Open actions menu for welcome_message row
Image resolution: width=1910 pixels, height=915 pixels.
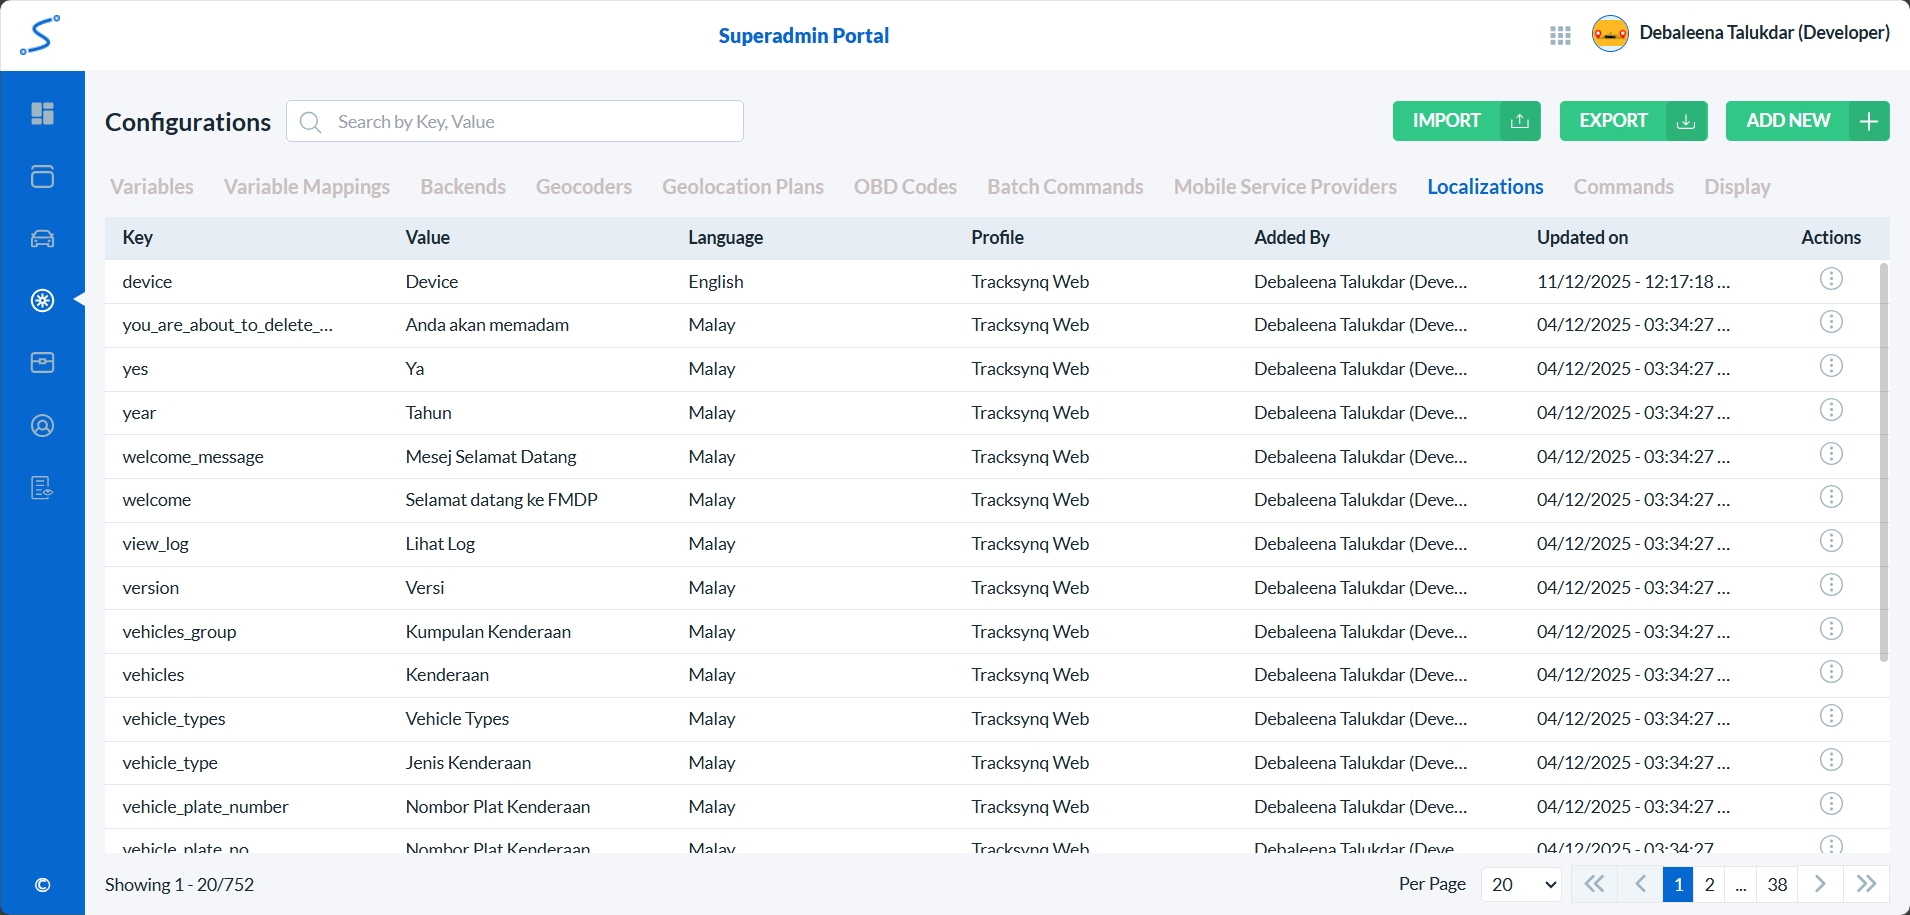tap(1830, 454)
